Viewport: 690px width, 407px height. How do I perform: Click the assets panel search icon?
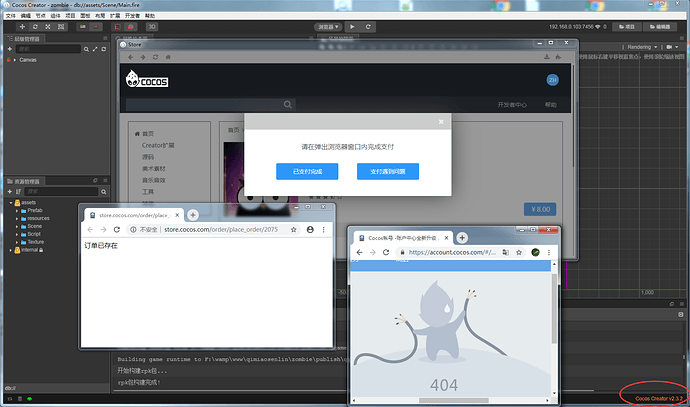[104, 191]
